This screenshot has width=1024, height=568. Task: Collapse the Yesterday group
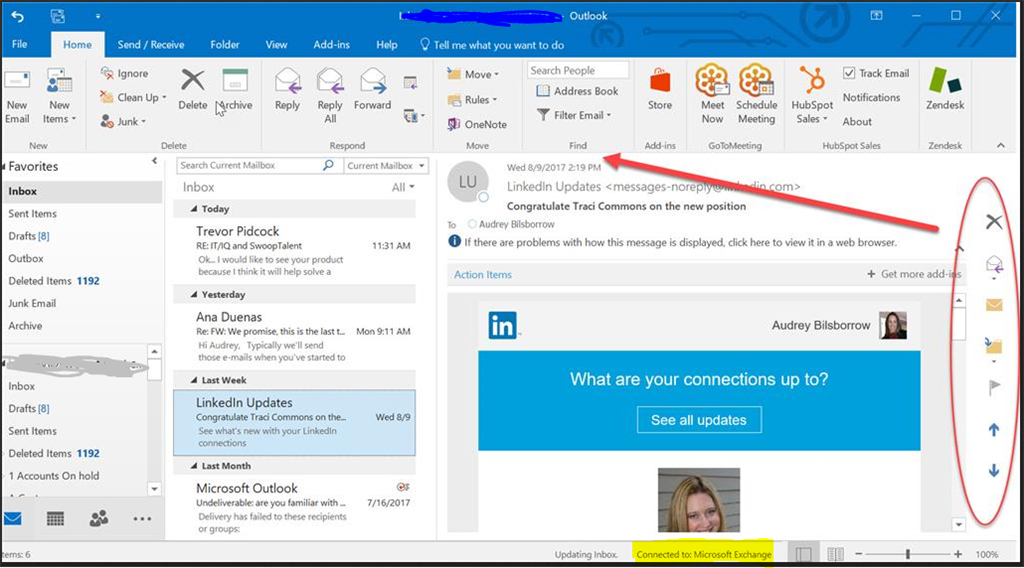pos(194,294)
